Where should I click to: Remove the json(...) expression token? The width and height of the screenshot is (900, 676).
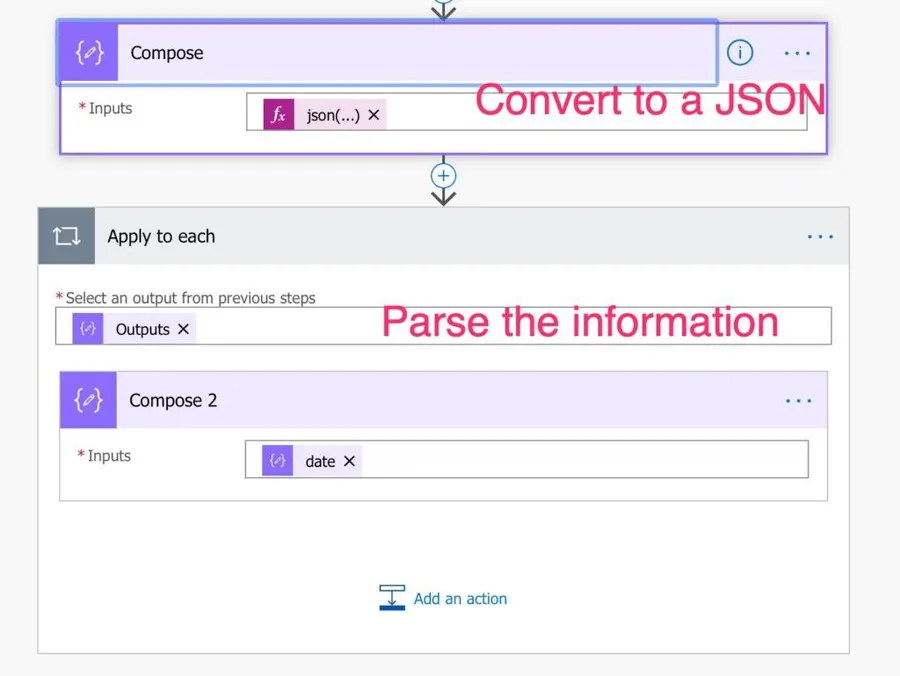click(x=374, y=115)
